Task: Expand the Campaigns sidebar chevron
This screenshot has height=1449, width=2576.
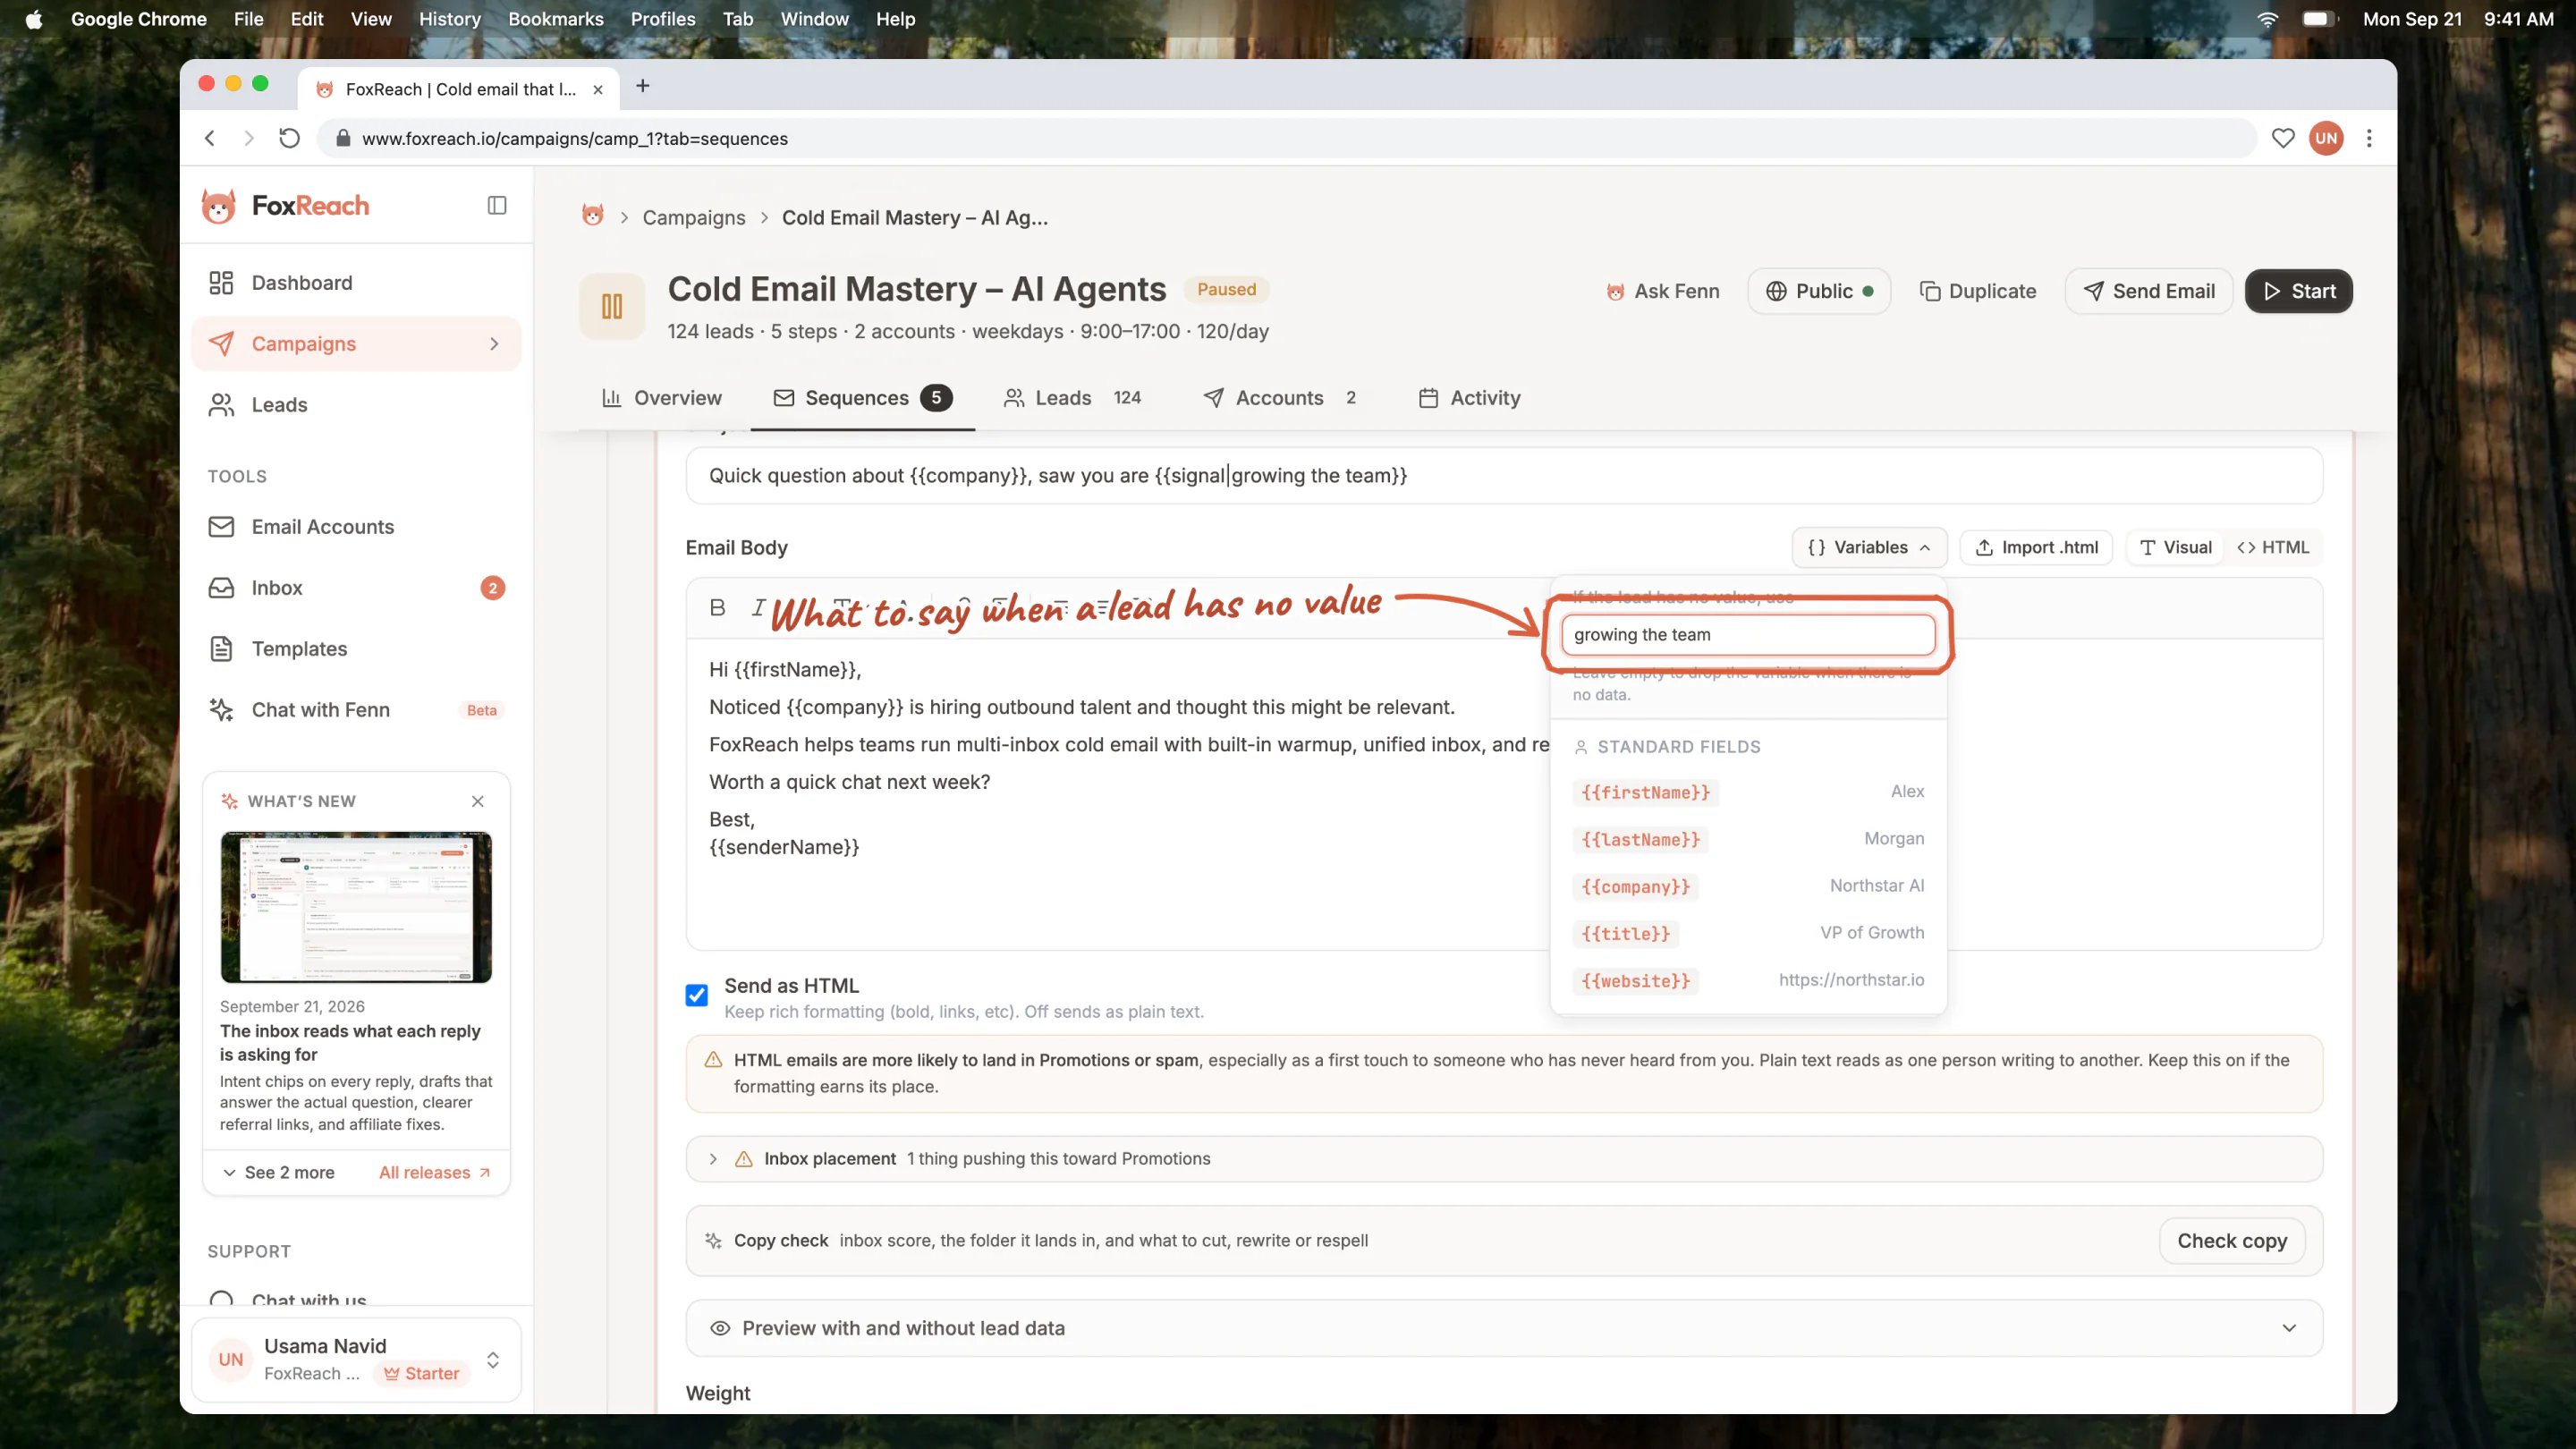Action: point(494,344)
